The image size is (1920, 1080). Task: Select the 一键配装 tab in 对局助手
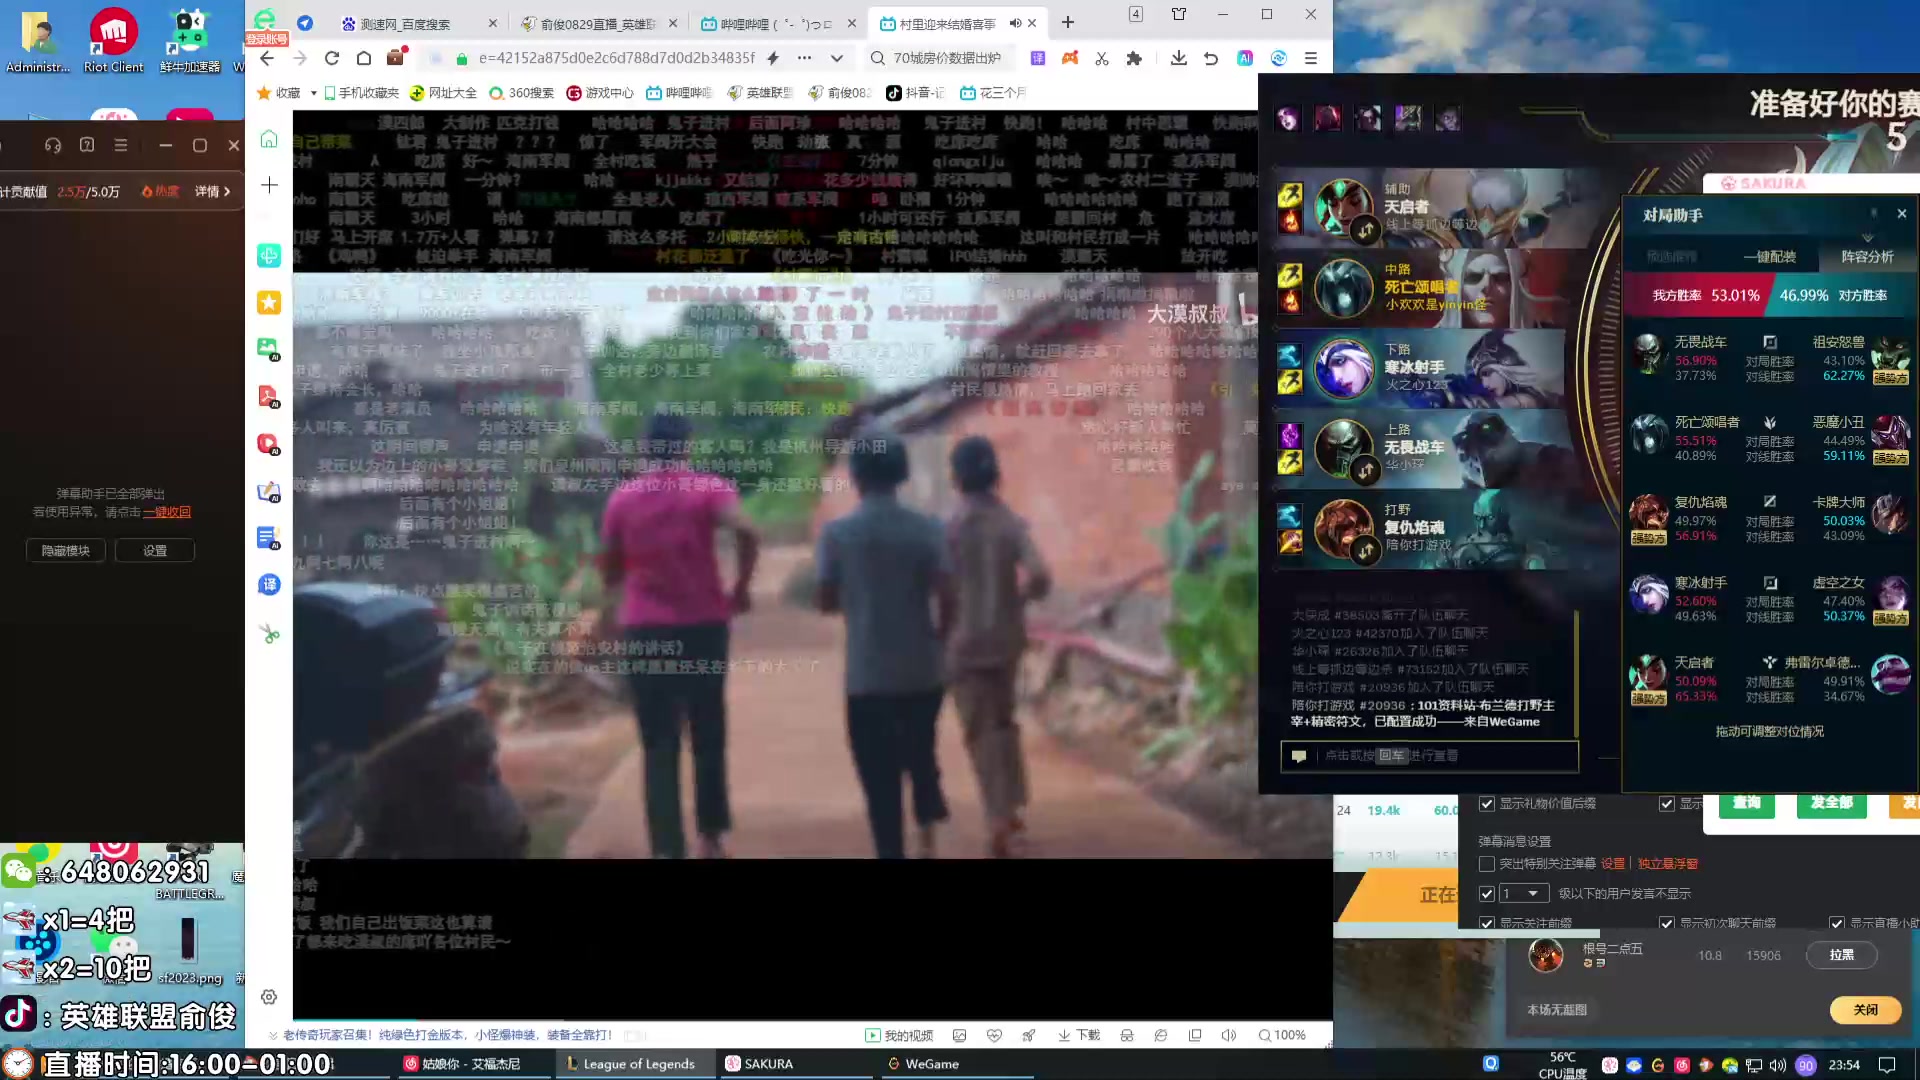1769,257
